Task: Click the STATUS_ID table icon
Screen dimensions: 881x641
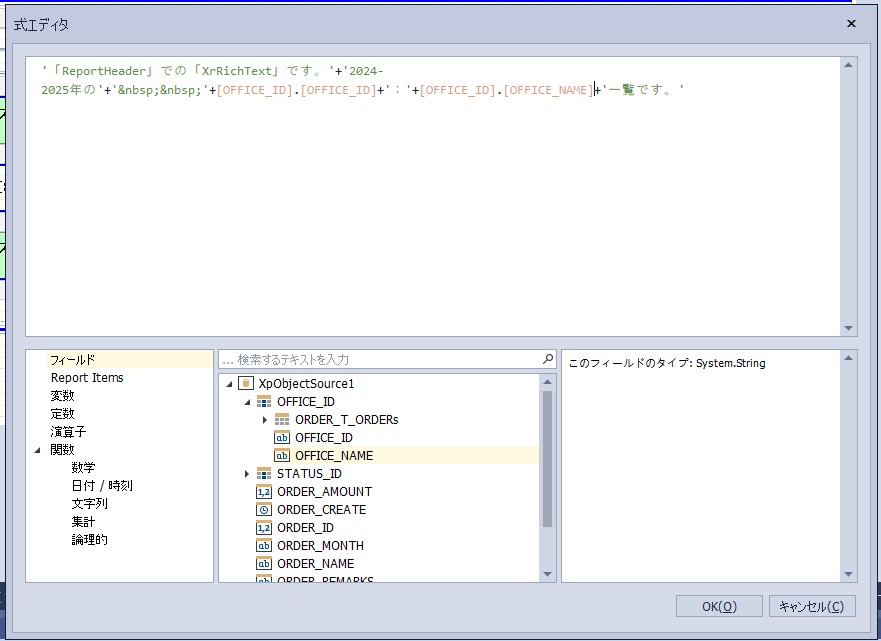Action: coord(264,474)
